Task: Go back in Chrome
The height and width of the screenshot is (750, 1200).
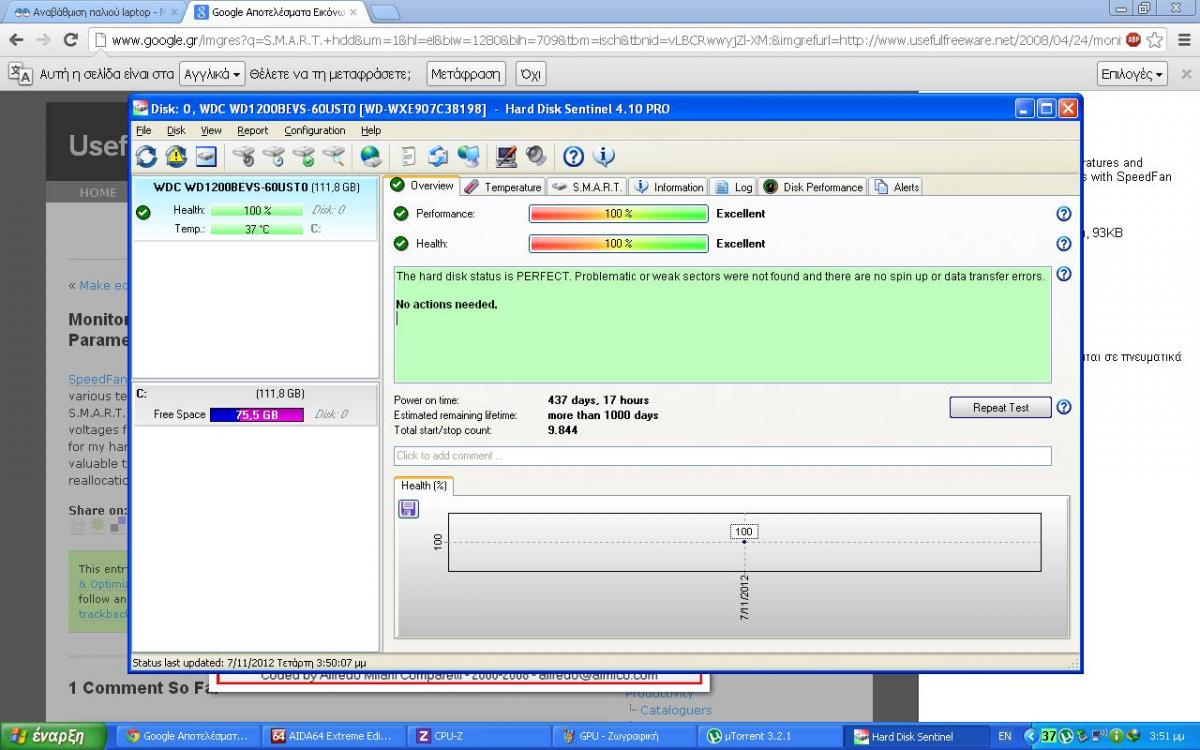Action: pos(16,40)
